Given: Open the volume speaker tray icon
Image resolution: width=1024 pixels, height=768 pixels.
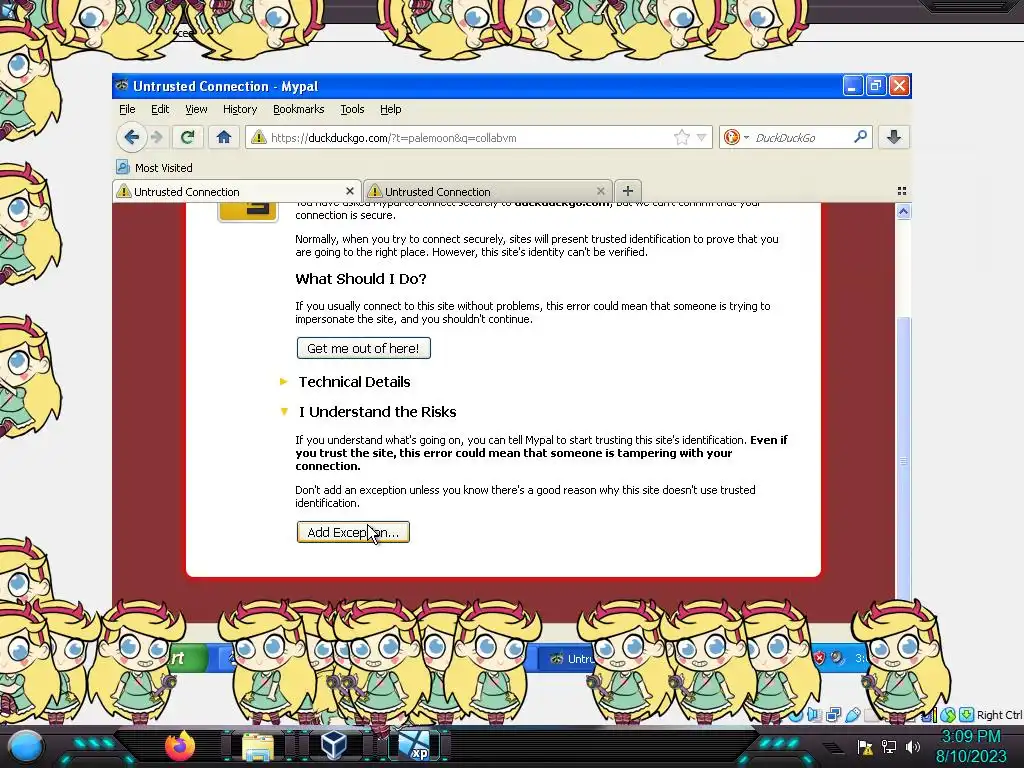Looking at the screenshot, I should 912,747.
